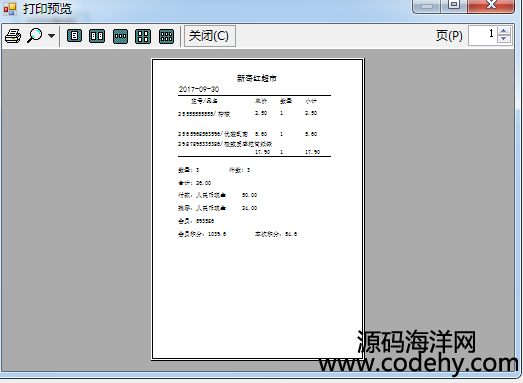This screenshot has height=383, width=523.
Task: Click the 关闭(C) button
Action: tap(210, 36)
